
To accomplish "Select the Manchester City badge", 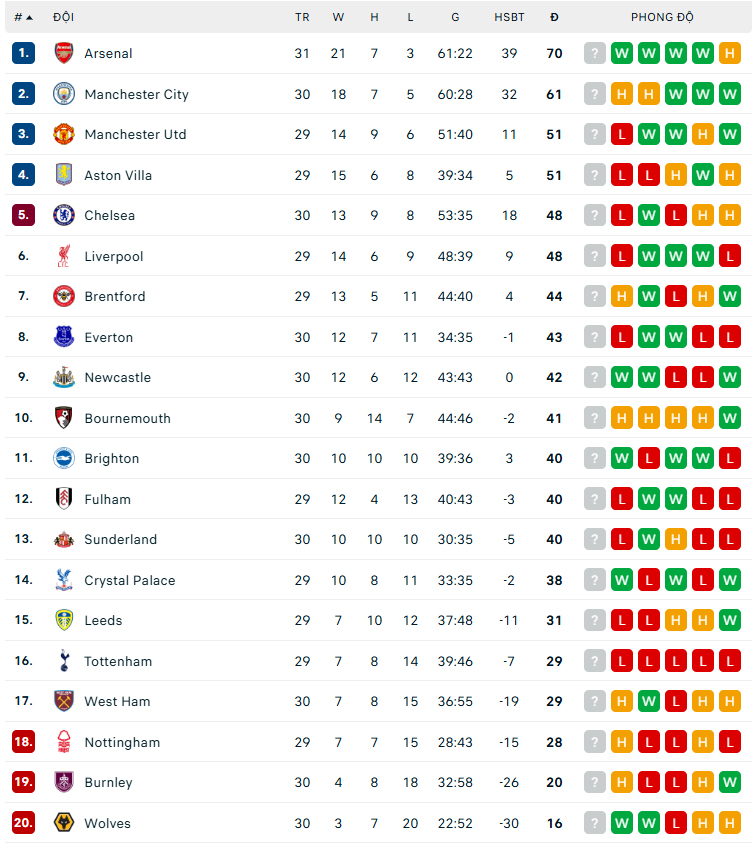I will pos(62,94).
